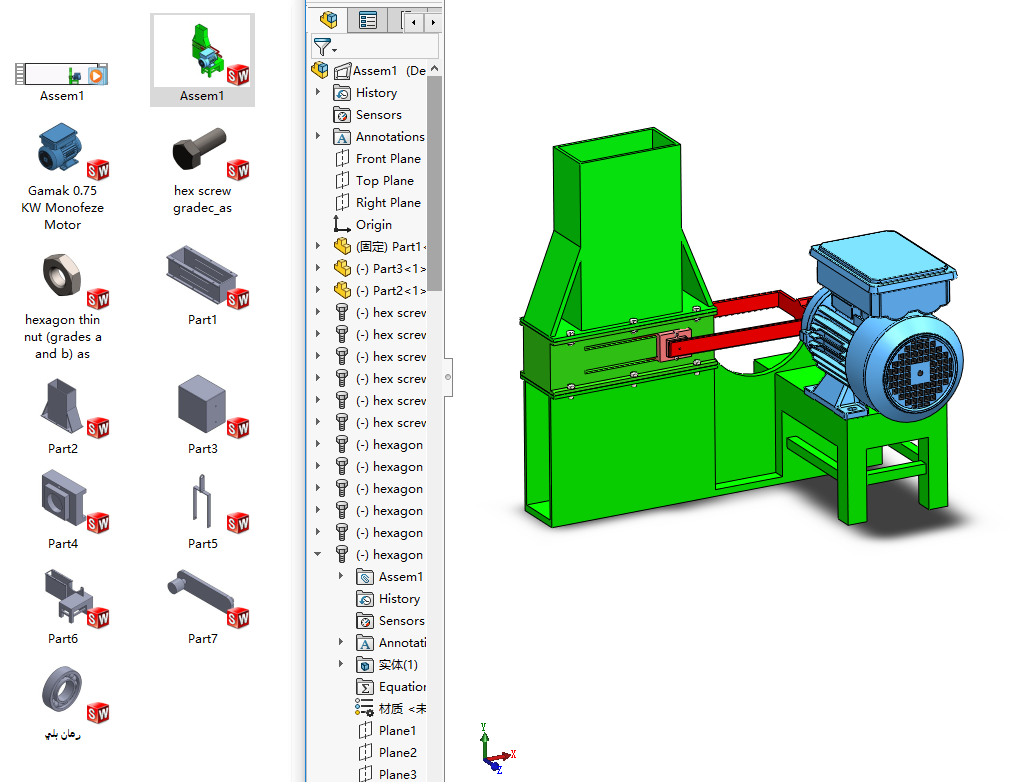1014x782 pixels.
Task: Select the Assem1 animation file thumbnail
Action: (62, 74)
